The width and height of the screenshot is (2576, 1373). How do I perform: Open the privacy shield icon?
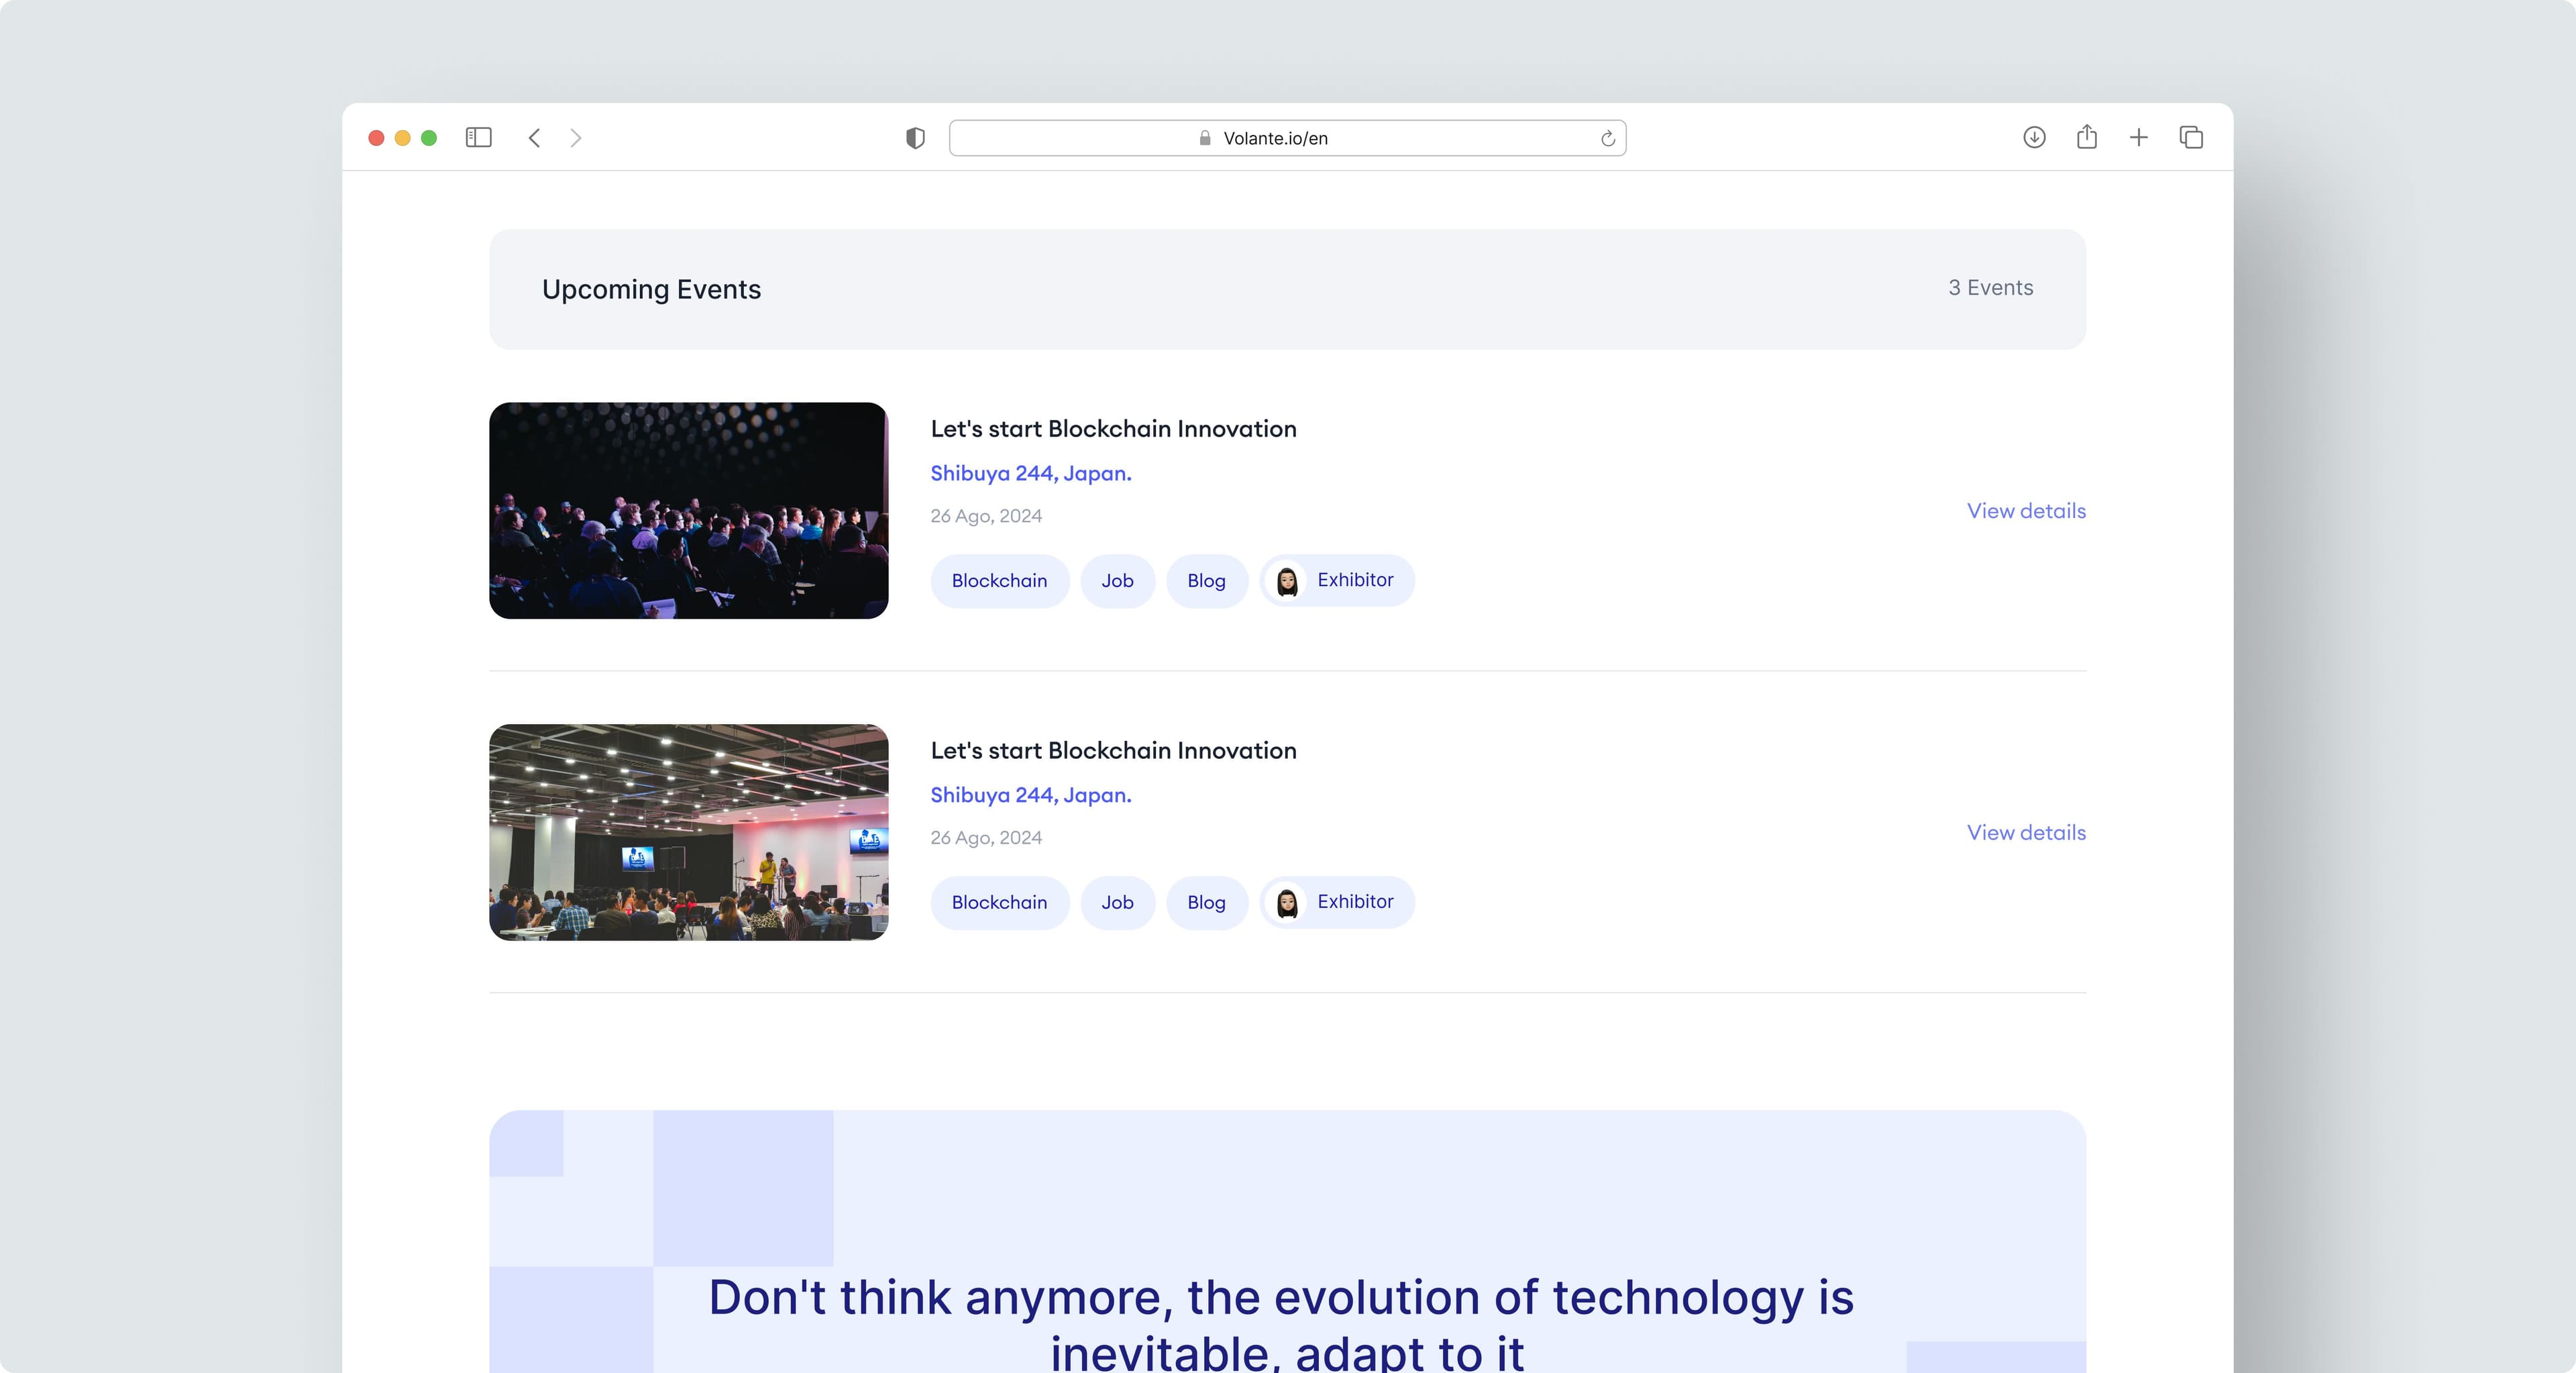pyautogui.click(x=915, y=138)
